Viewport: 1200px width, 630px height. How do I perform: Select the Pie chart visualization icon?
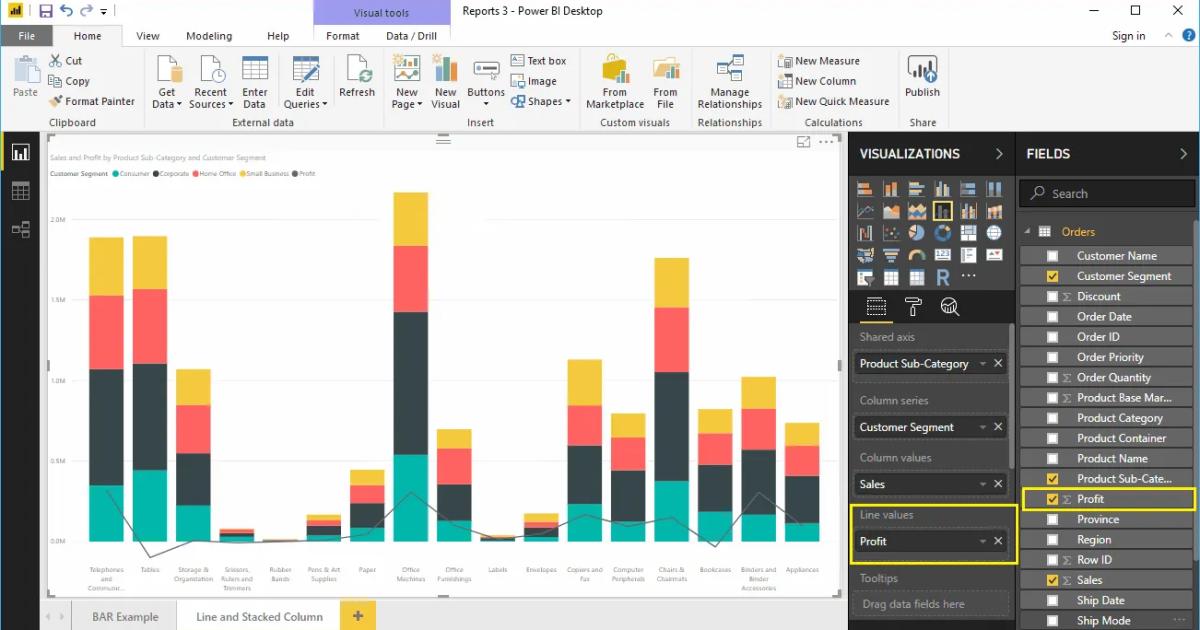pos(916,232)
